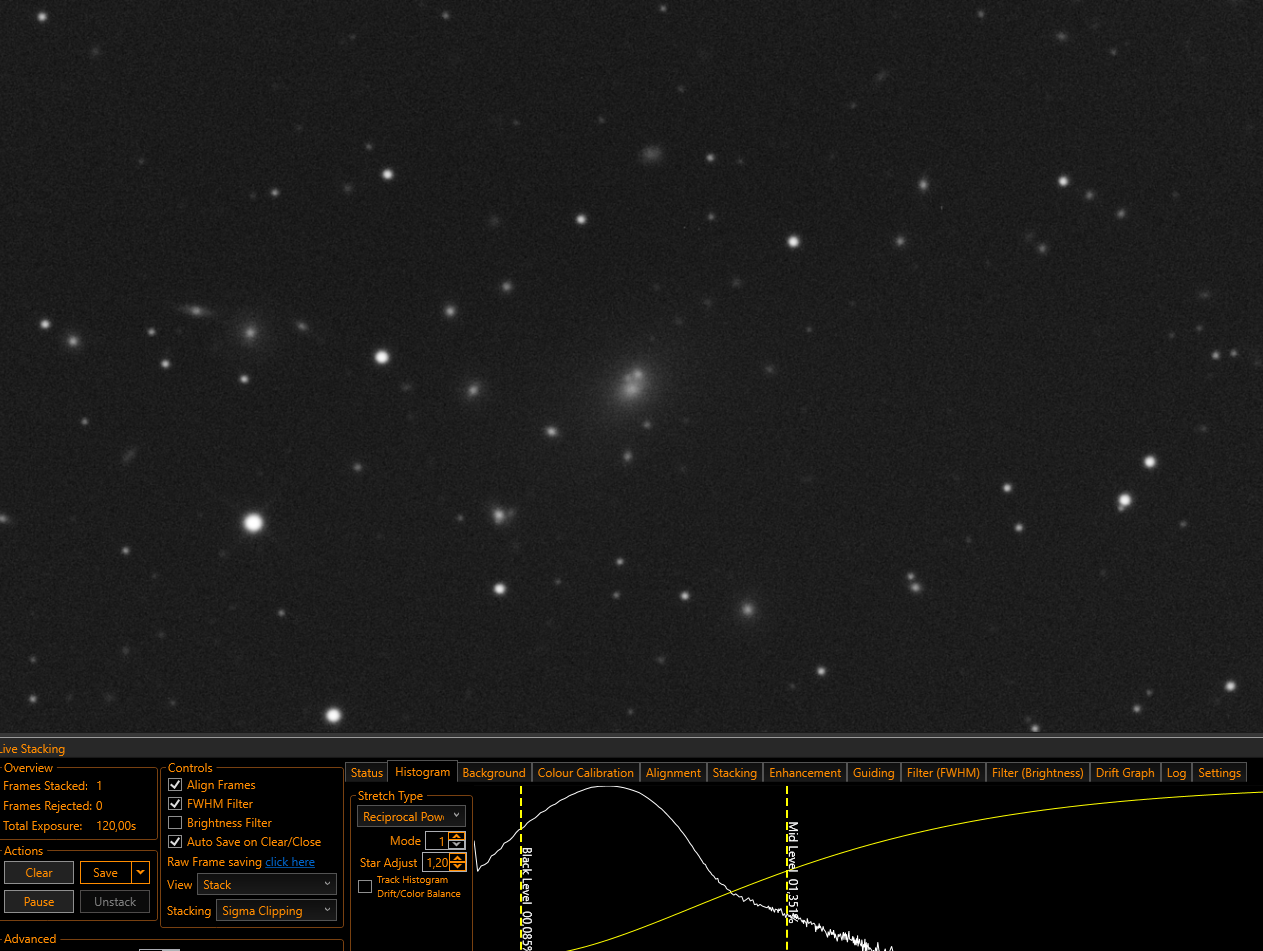1263x951 pixels.
Task: Click the greyed-out Unstack button
Action: click(x=115, y=902)
